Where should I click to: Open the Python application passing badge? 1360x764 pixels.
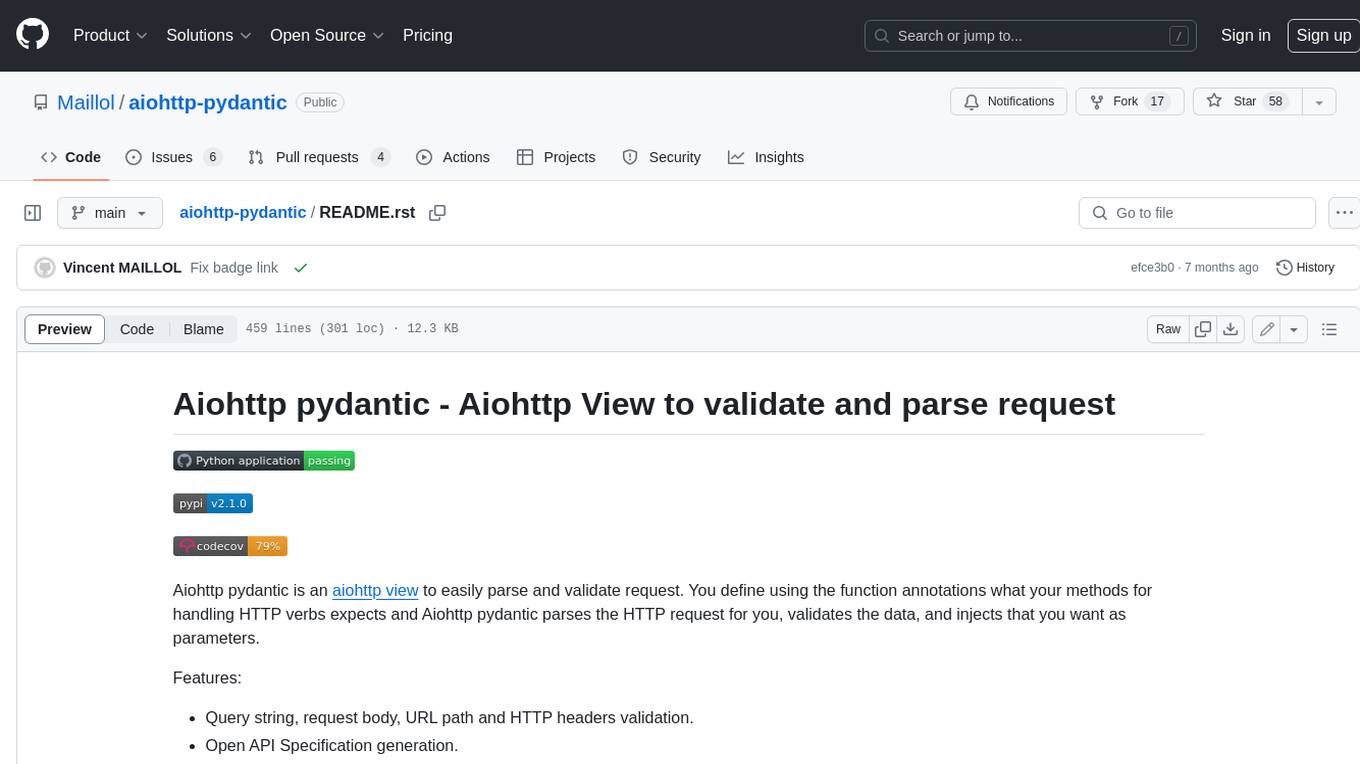pos(264,461)
